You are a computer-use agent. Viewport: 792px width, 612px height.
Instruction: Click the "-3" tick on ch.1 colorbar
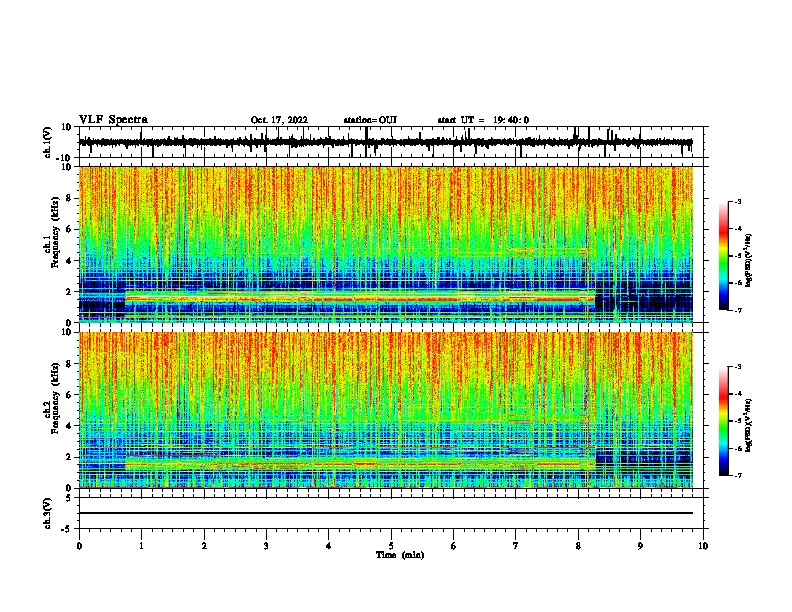click(x=737, y=201)
